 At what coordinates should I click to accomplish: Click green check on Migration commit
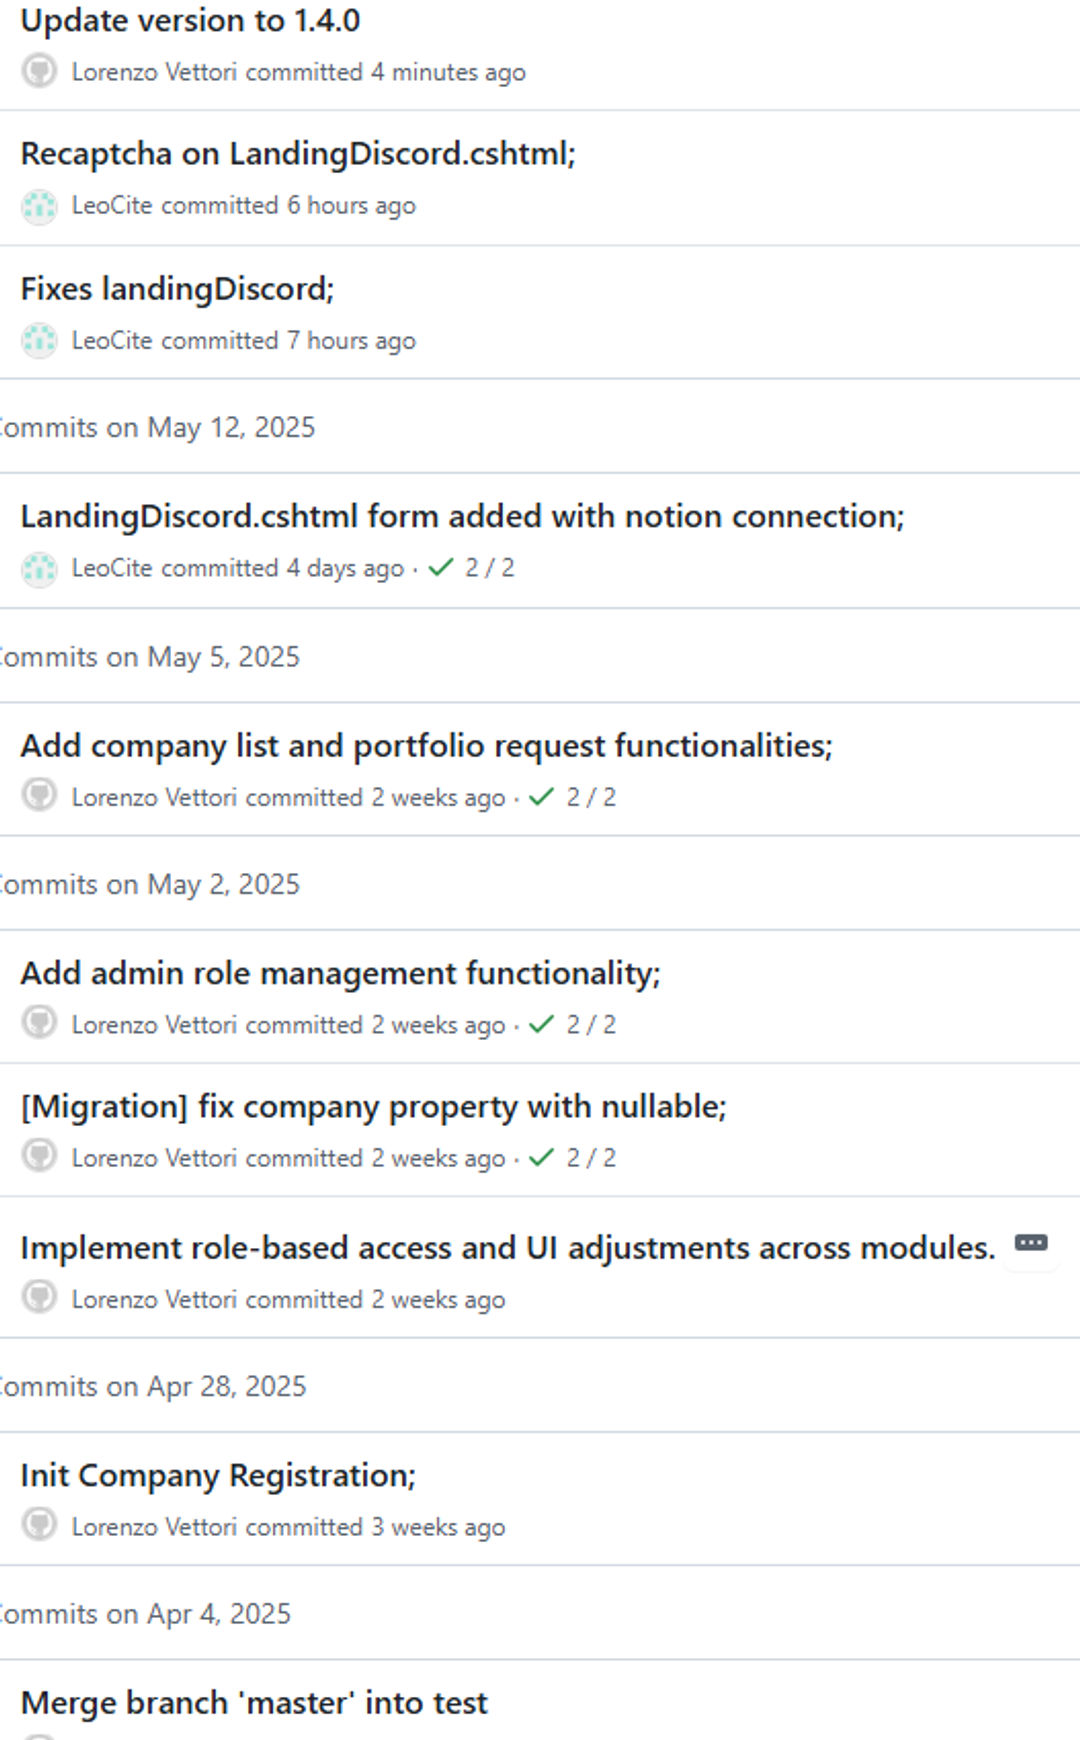click(541, 1158)
